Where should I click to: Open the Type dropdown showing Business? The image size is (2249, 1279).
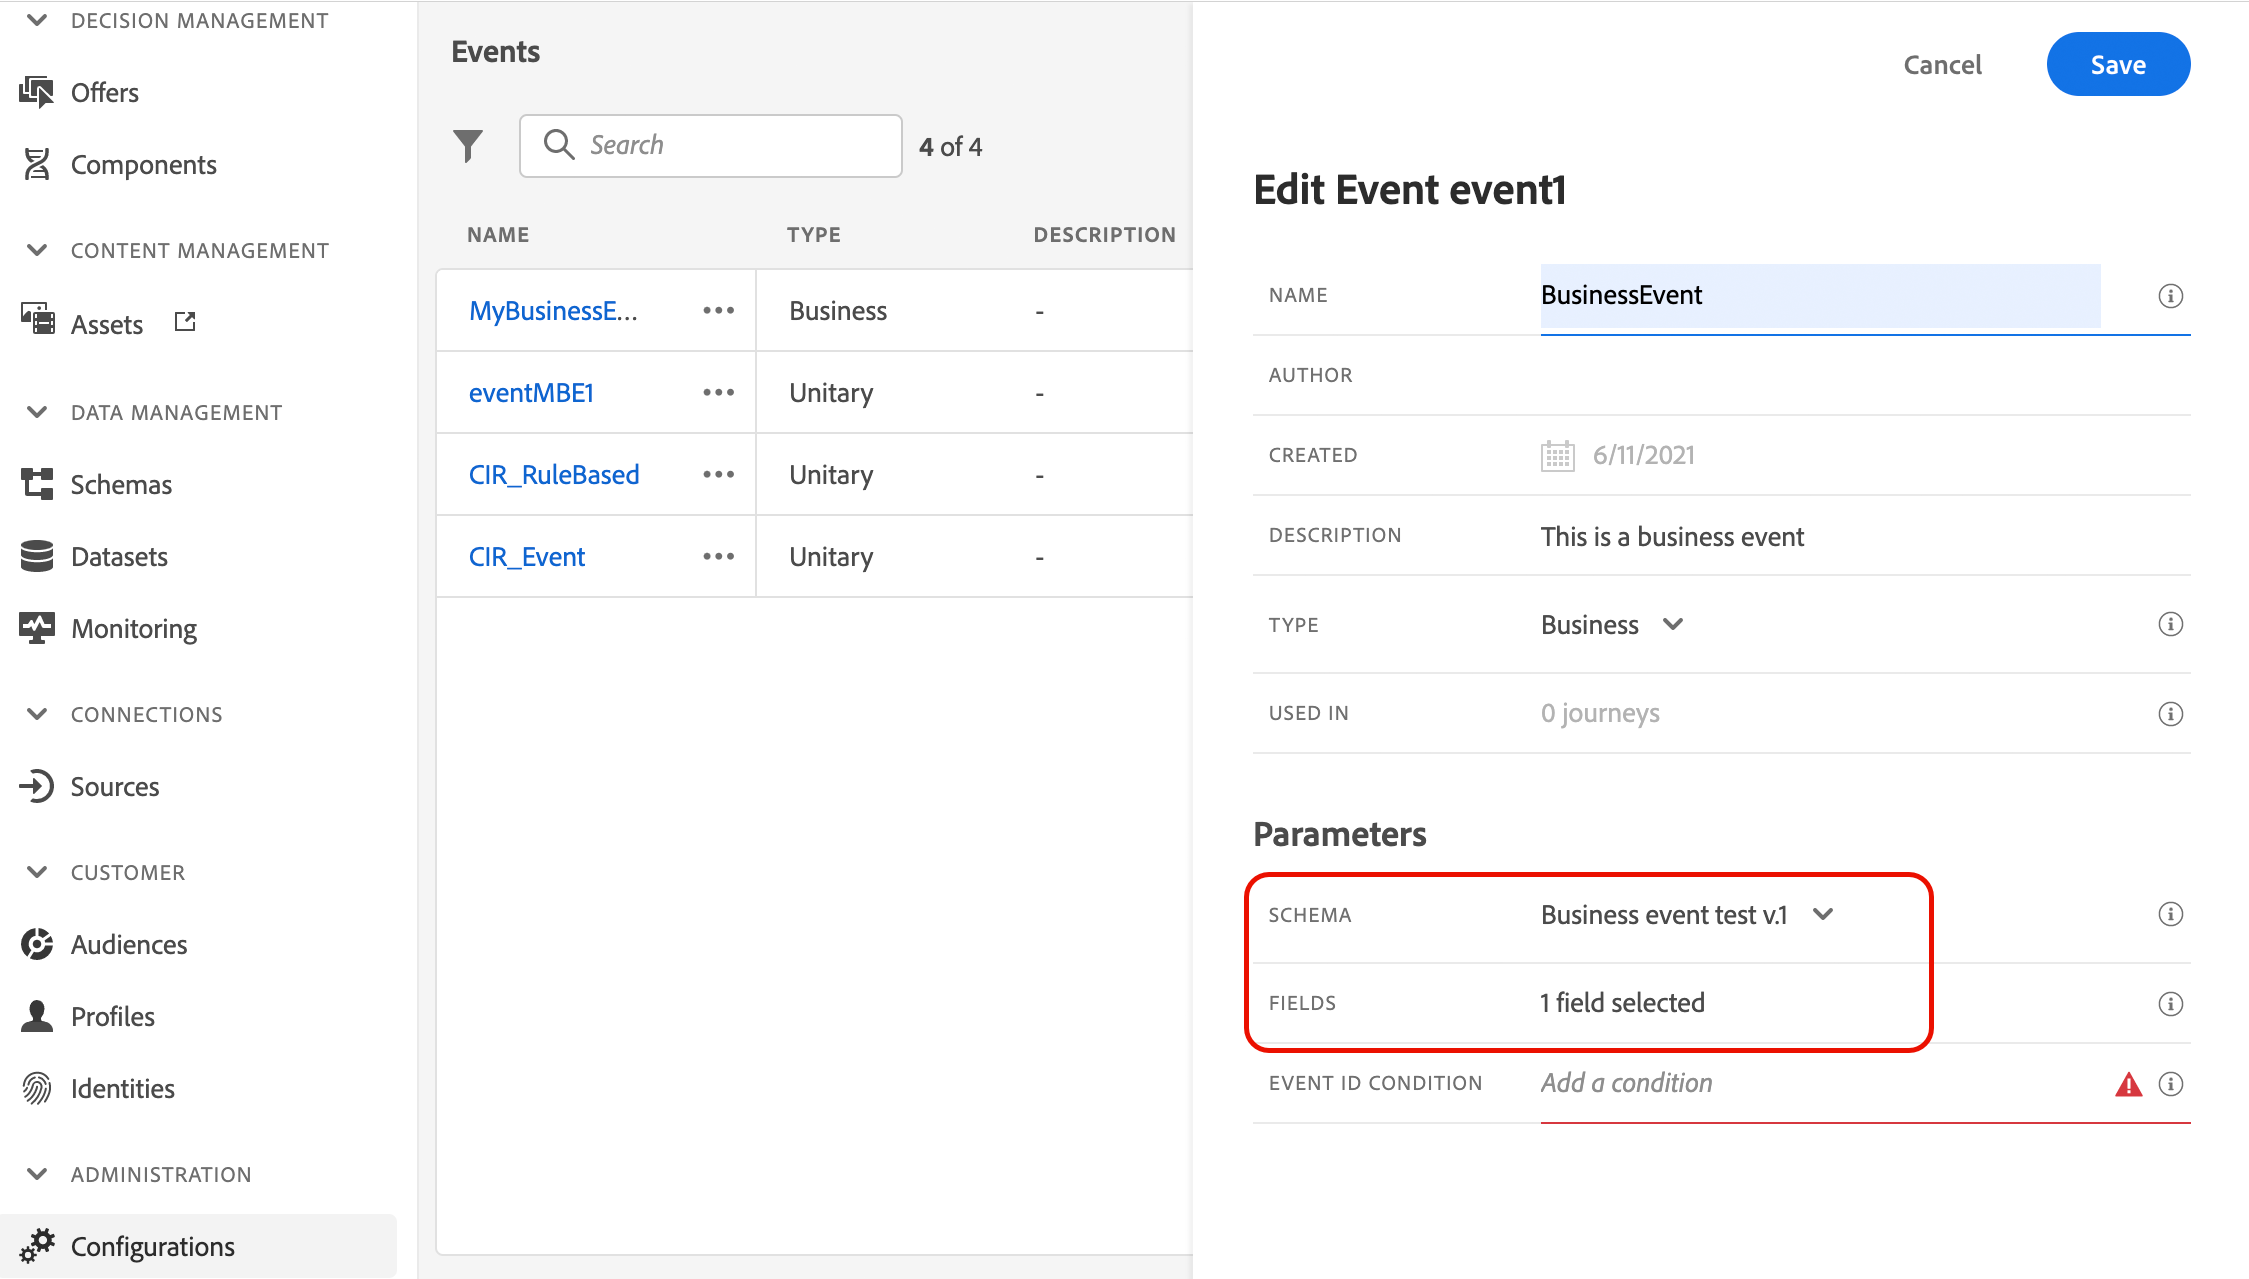(1612, 625)
